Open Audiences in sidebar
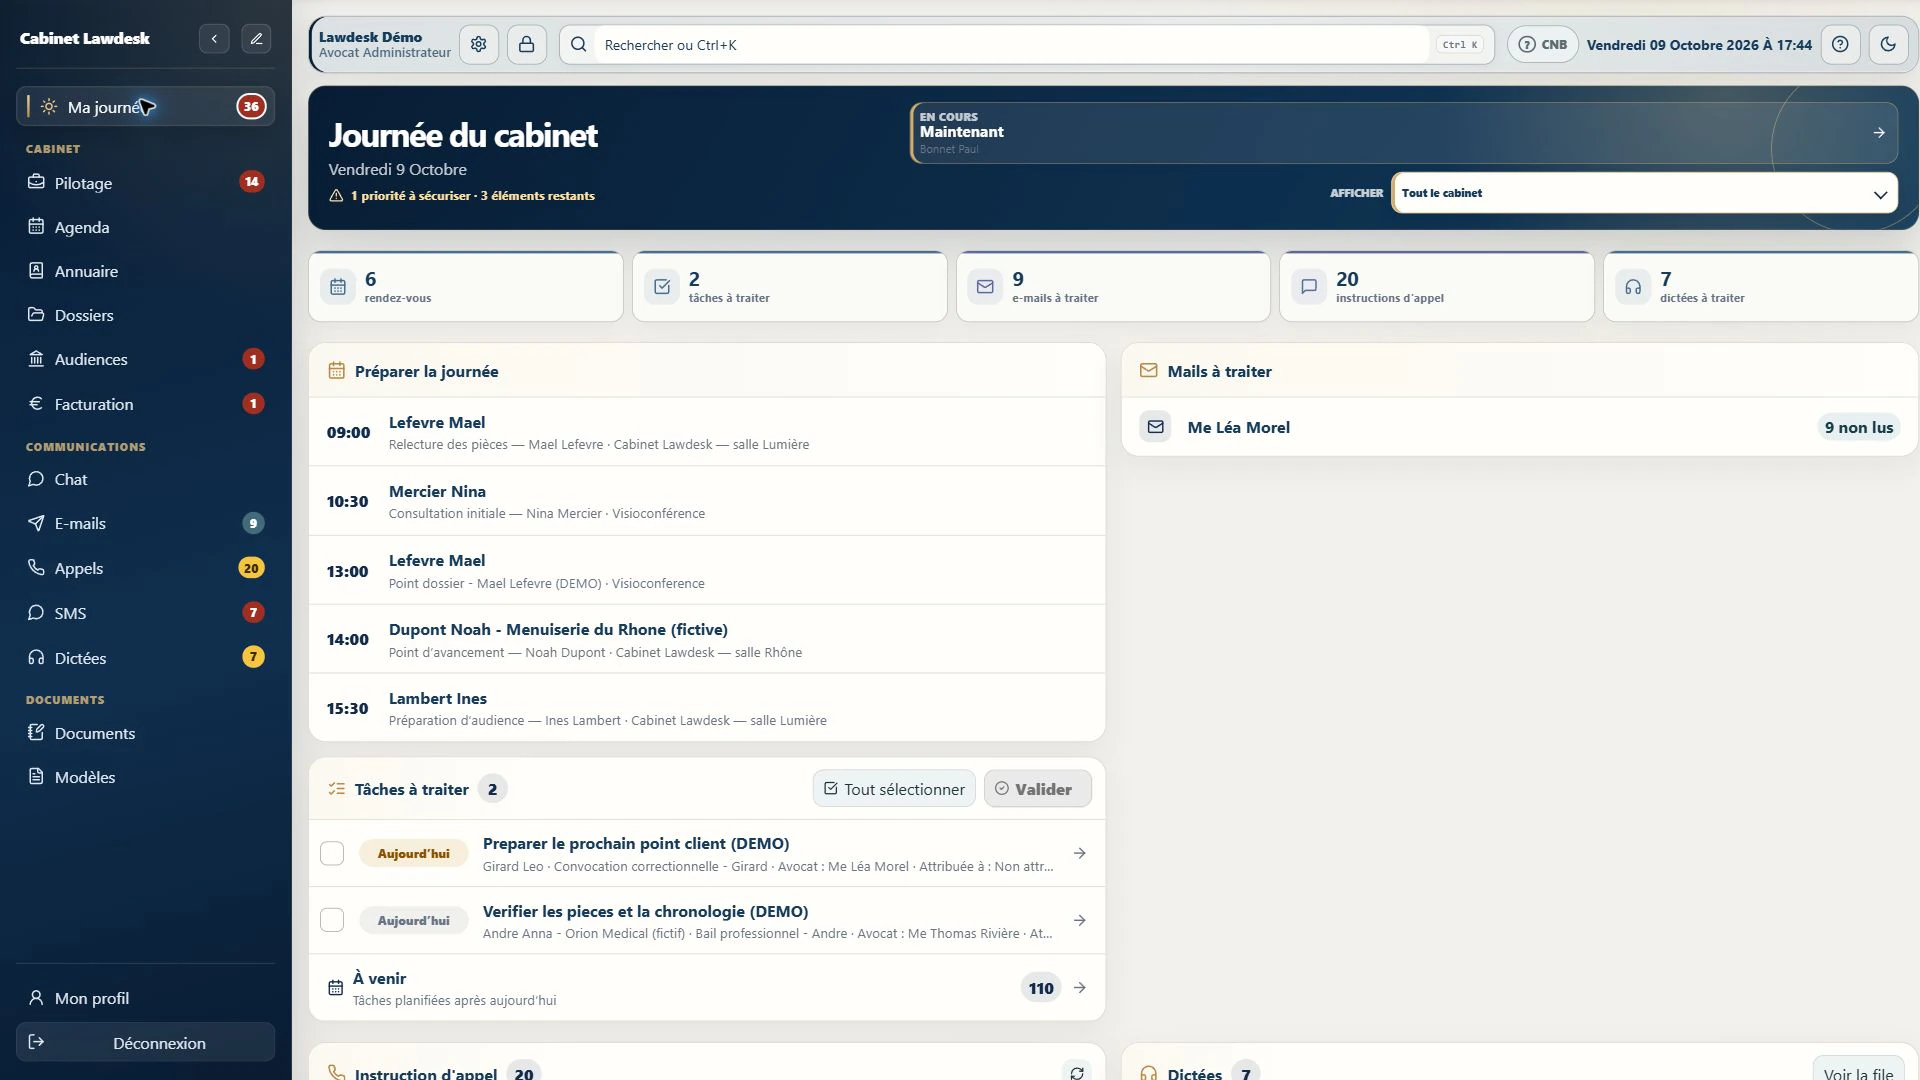This screenshot has height=1080, width=1920. pos(145,359)
